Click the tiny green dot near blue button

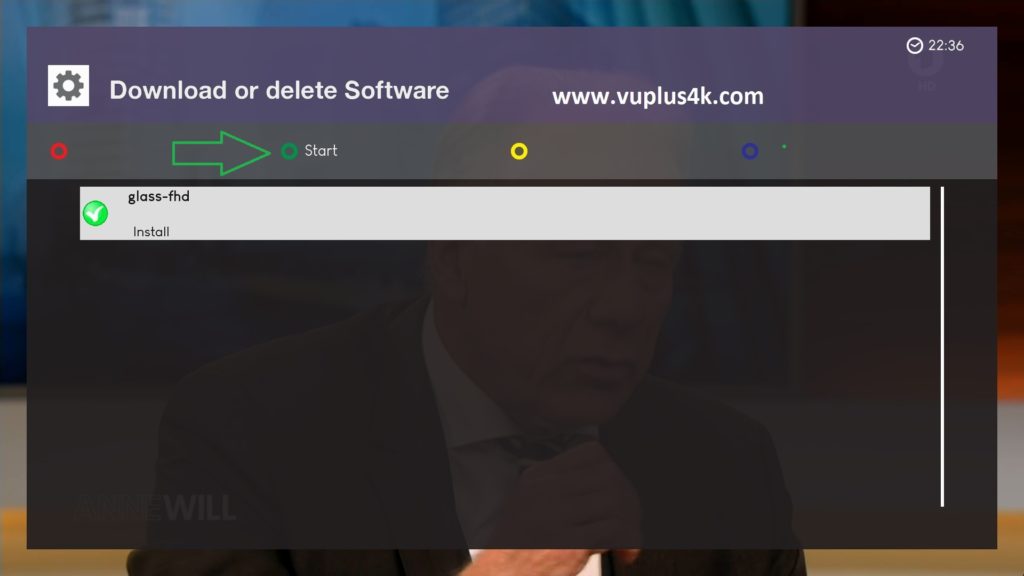[784, 147]
